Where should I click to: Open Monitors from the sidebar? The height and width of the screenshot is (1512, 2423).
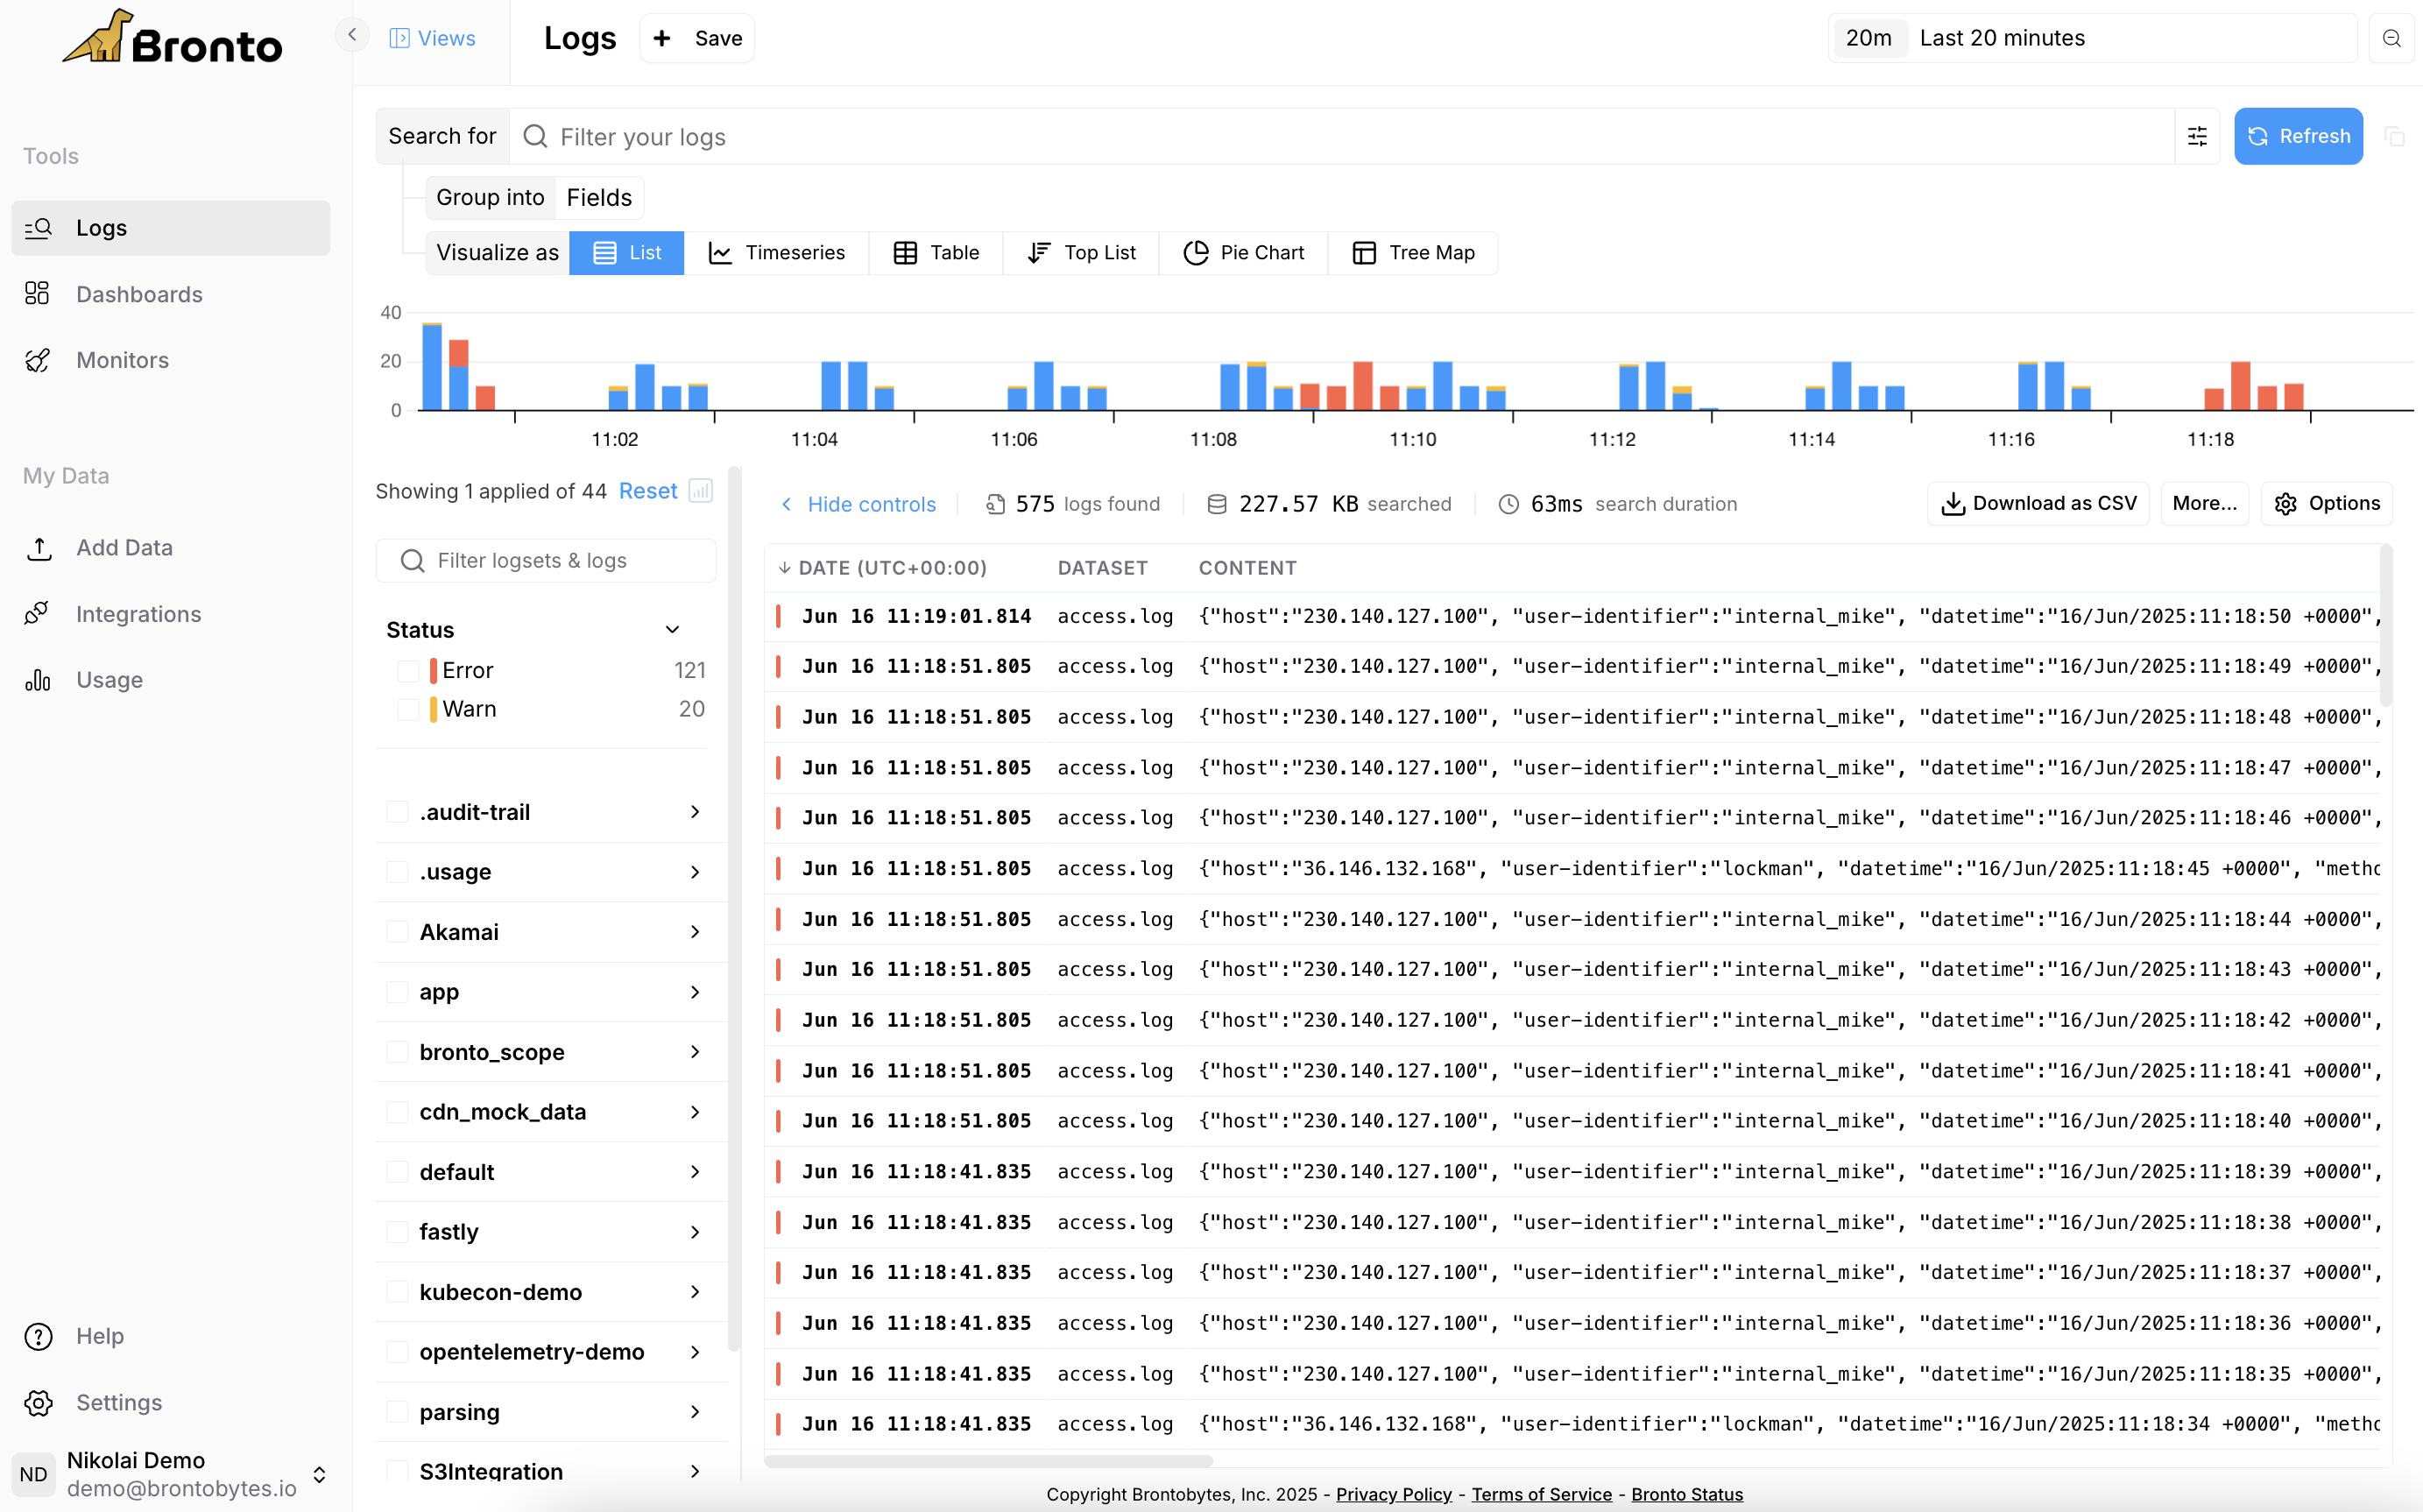click(x=123, y=360)
